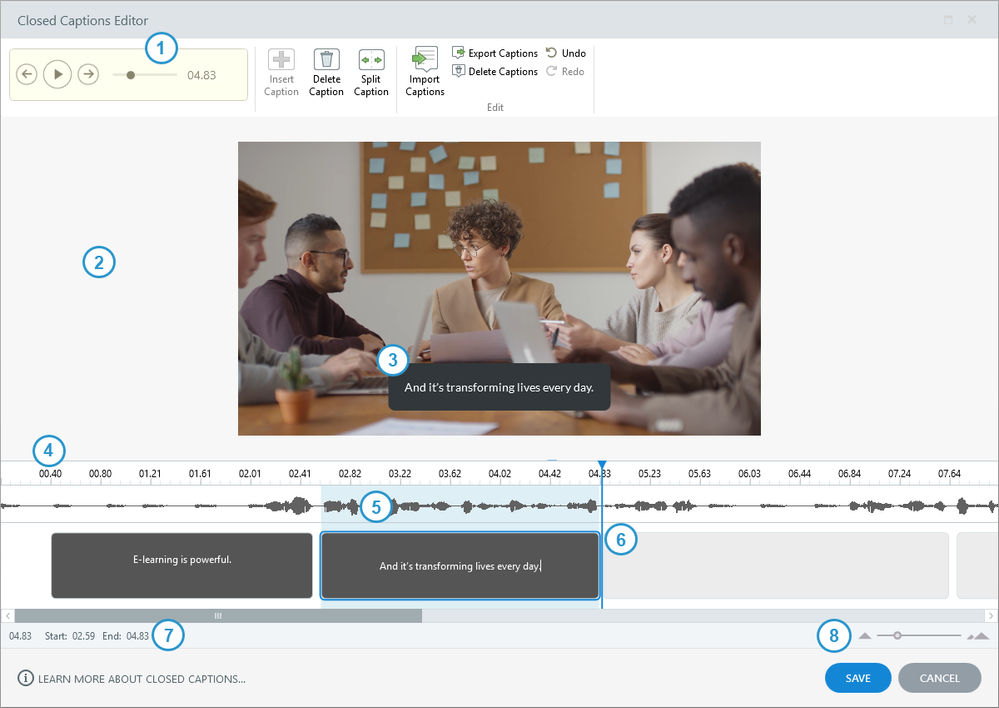This screenshot has width=999, height=708.
Task: Save the closed captions
Action: (x=857, y=678)
